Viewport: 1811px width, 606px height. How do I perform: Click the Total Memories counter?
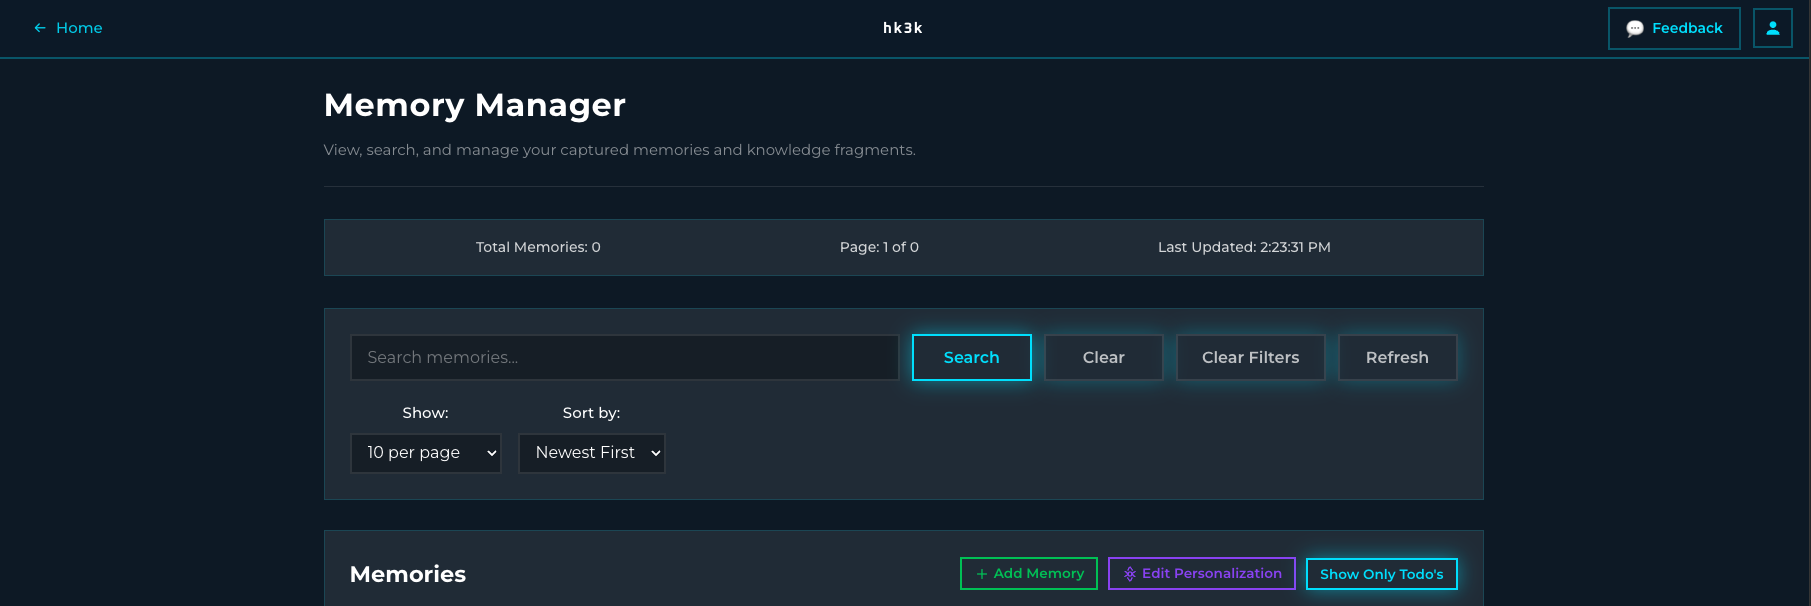538,247
